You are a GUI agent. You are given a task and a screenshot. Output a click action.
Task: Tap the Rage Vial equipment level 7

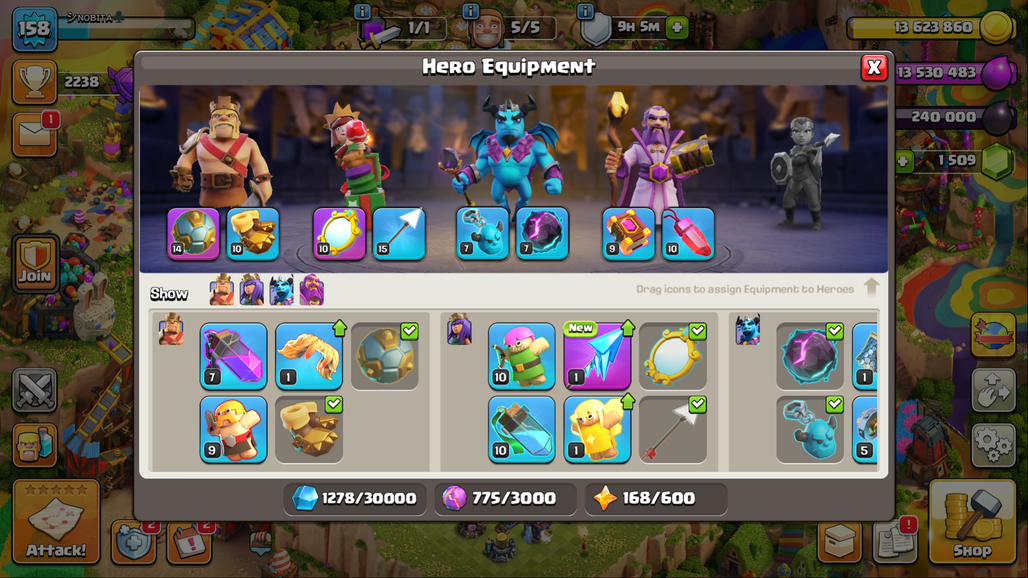[233, 356]
